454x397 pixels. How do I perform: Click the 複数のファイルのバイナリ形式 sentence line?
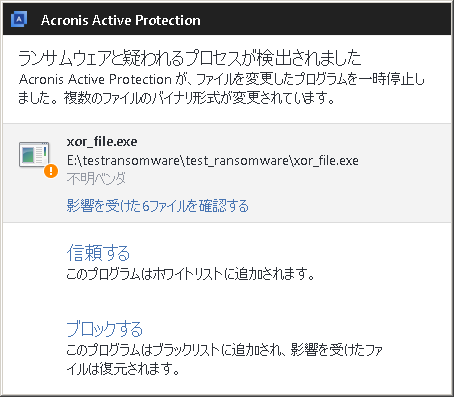(x=176, y=98)
